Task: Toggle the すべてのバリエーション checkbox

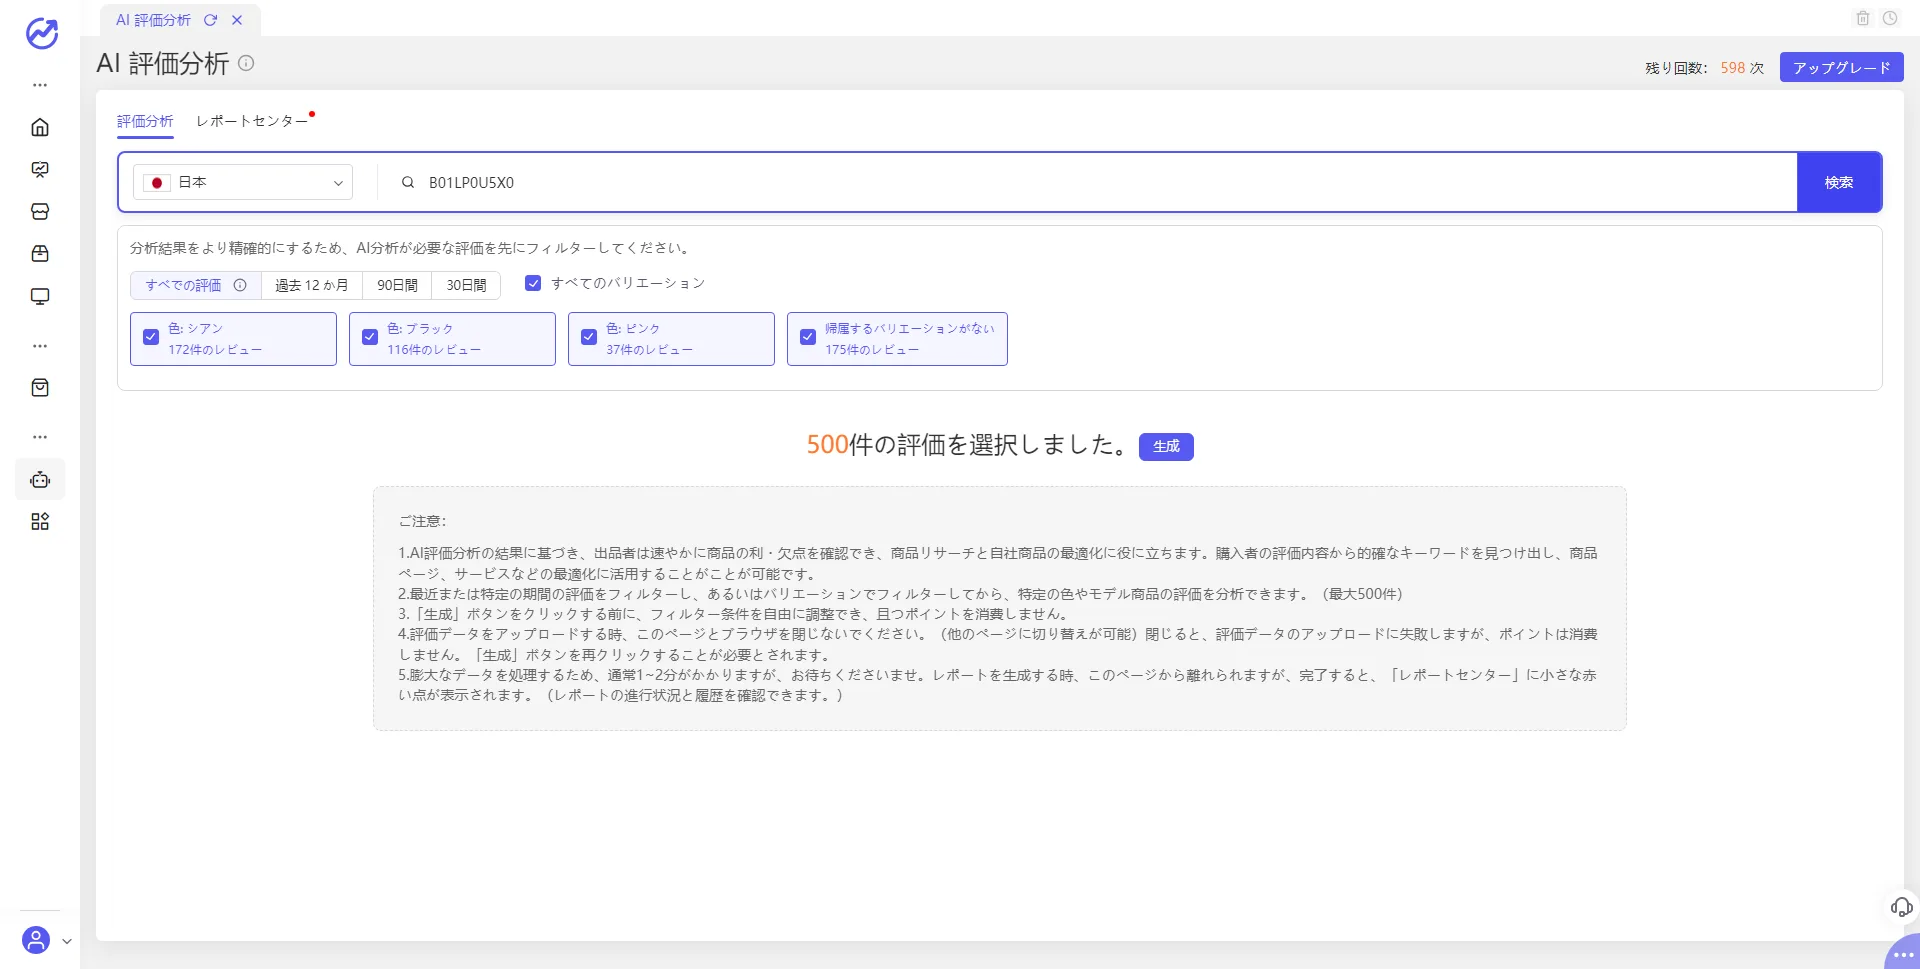Action: click(533, 283)
